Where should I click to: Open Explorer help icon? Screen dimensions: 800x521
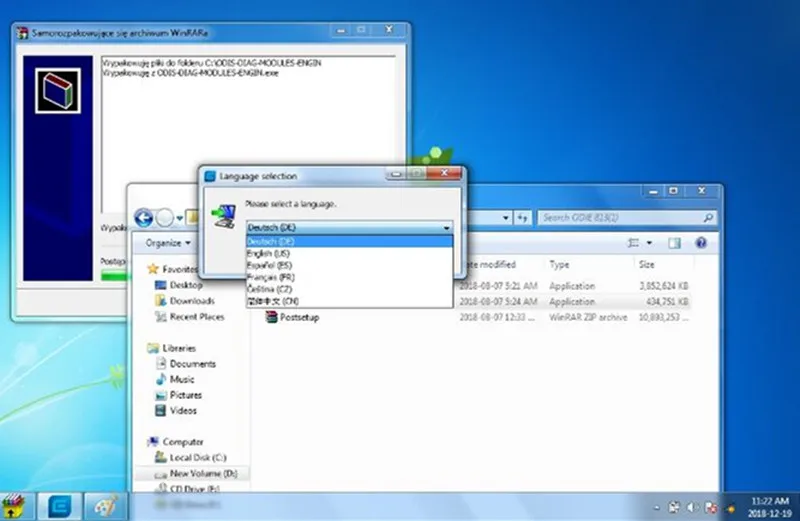pos(702,243)
